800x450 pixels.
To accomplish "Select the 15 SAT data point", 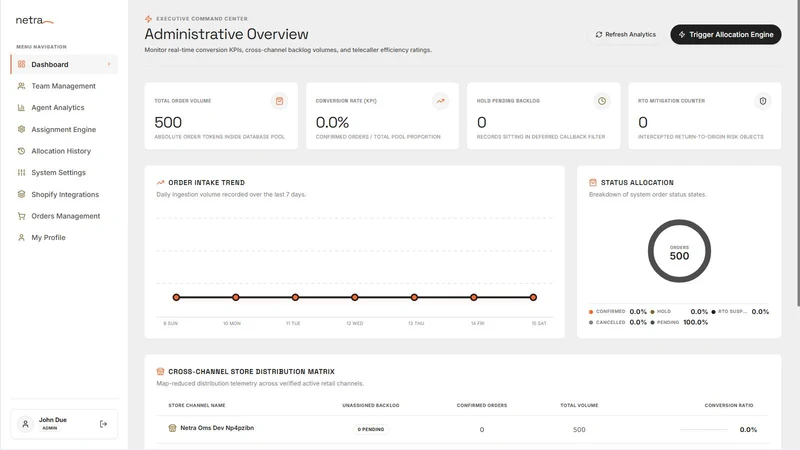I will (x=533, y=297).
